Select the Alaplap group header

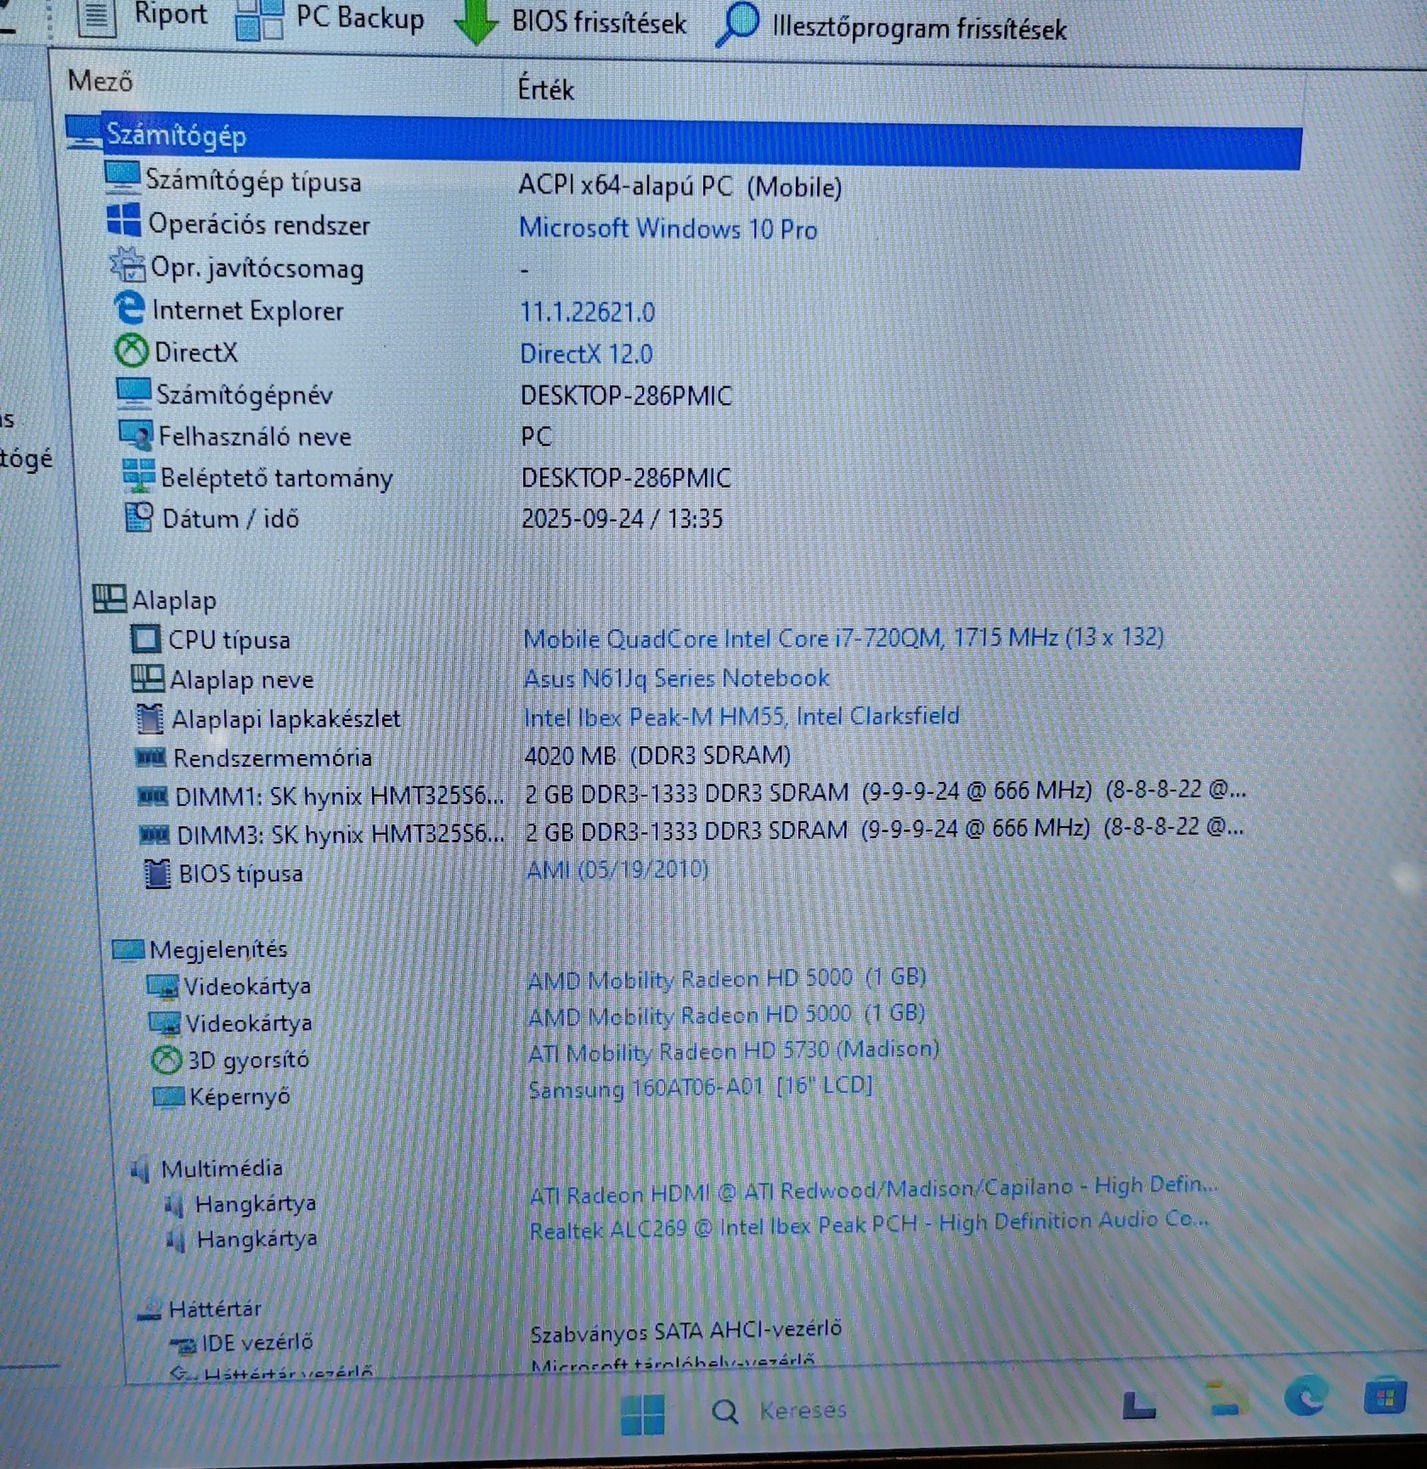(x=154, y=600)
